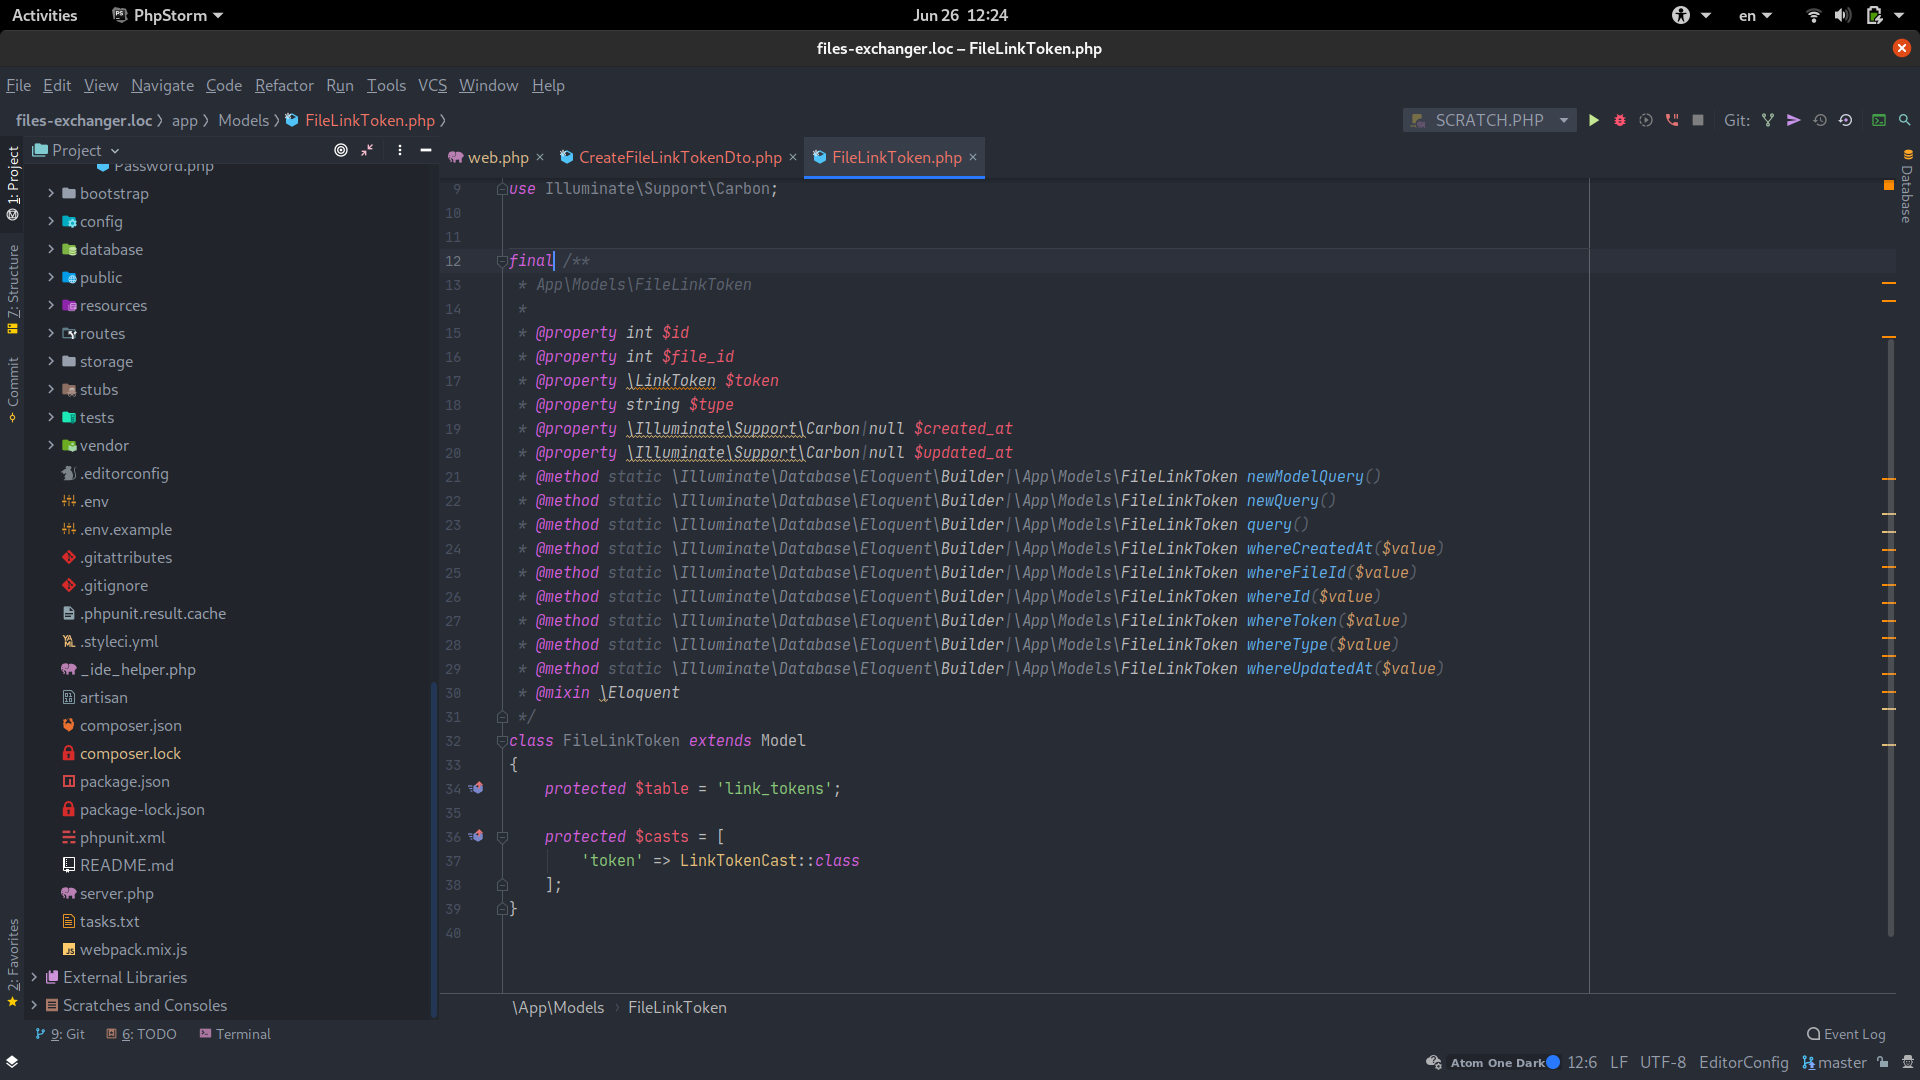Open the Database tool window
The width and height of the screenshot is (1920, 1080).
1907,187
